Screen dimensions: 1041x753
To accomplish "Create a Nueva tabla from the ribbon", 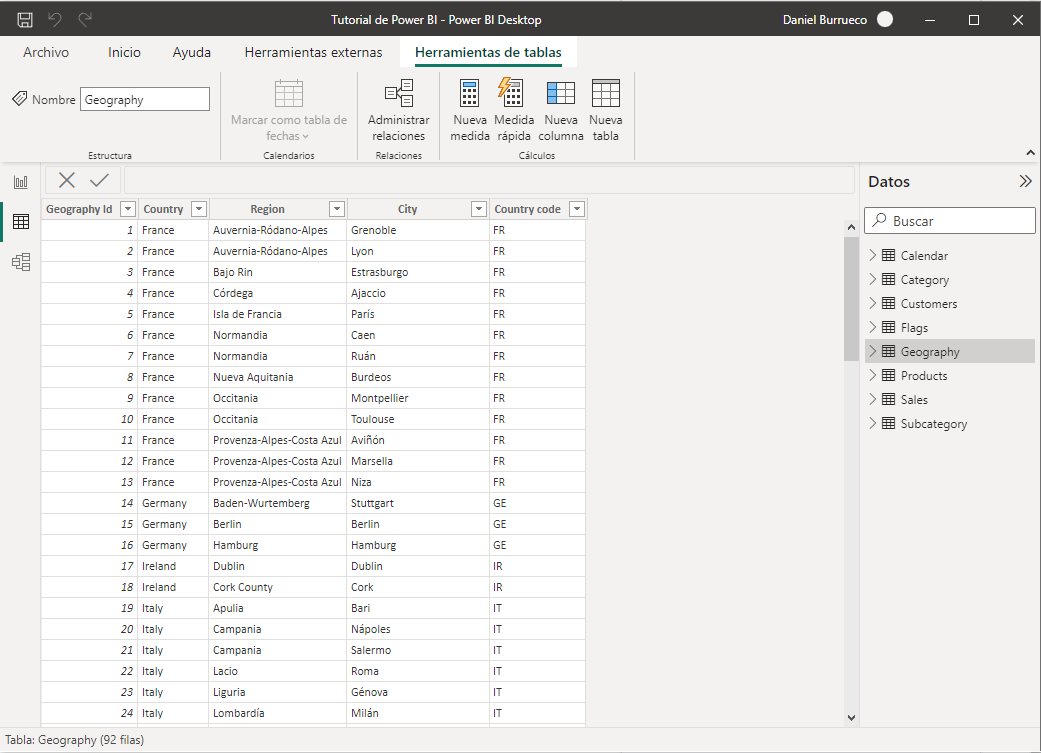I will point(605,94).
